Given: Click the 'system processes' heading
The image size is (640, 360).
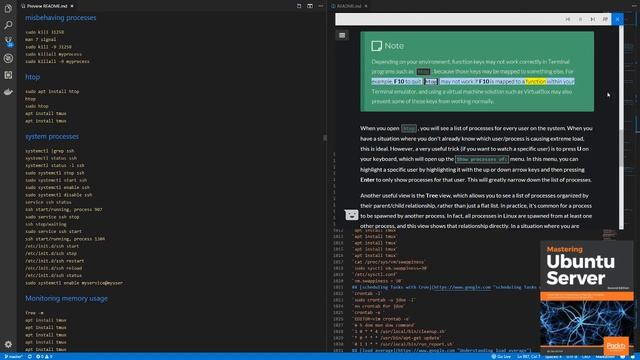Looking at the screenshot, I should 52,136.
